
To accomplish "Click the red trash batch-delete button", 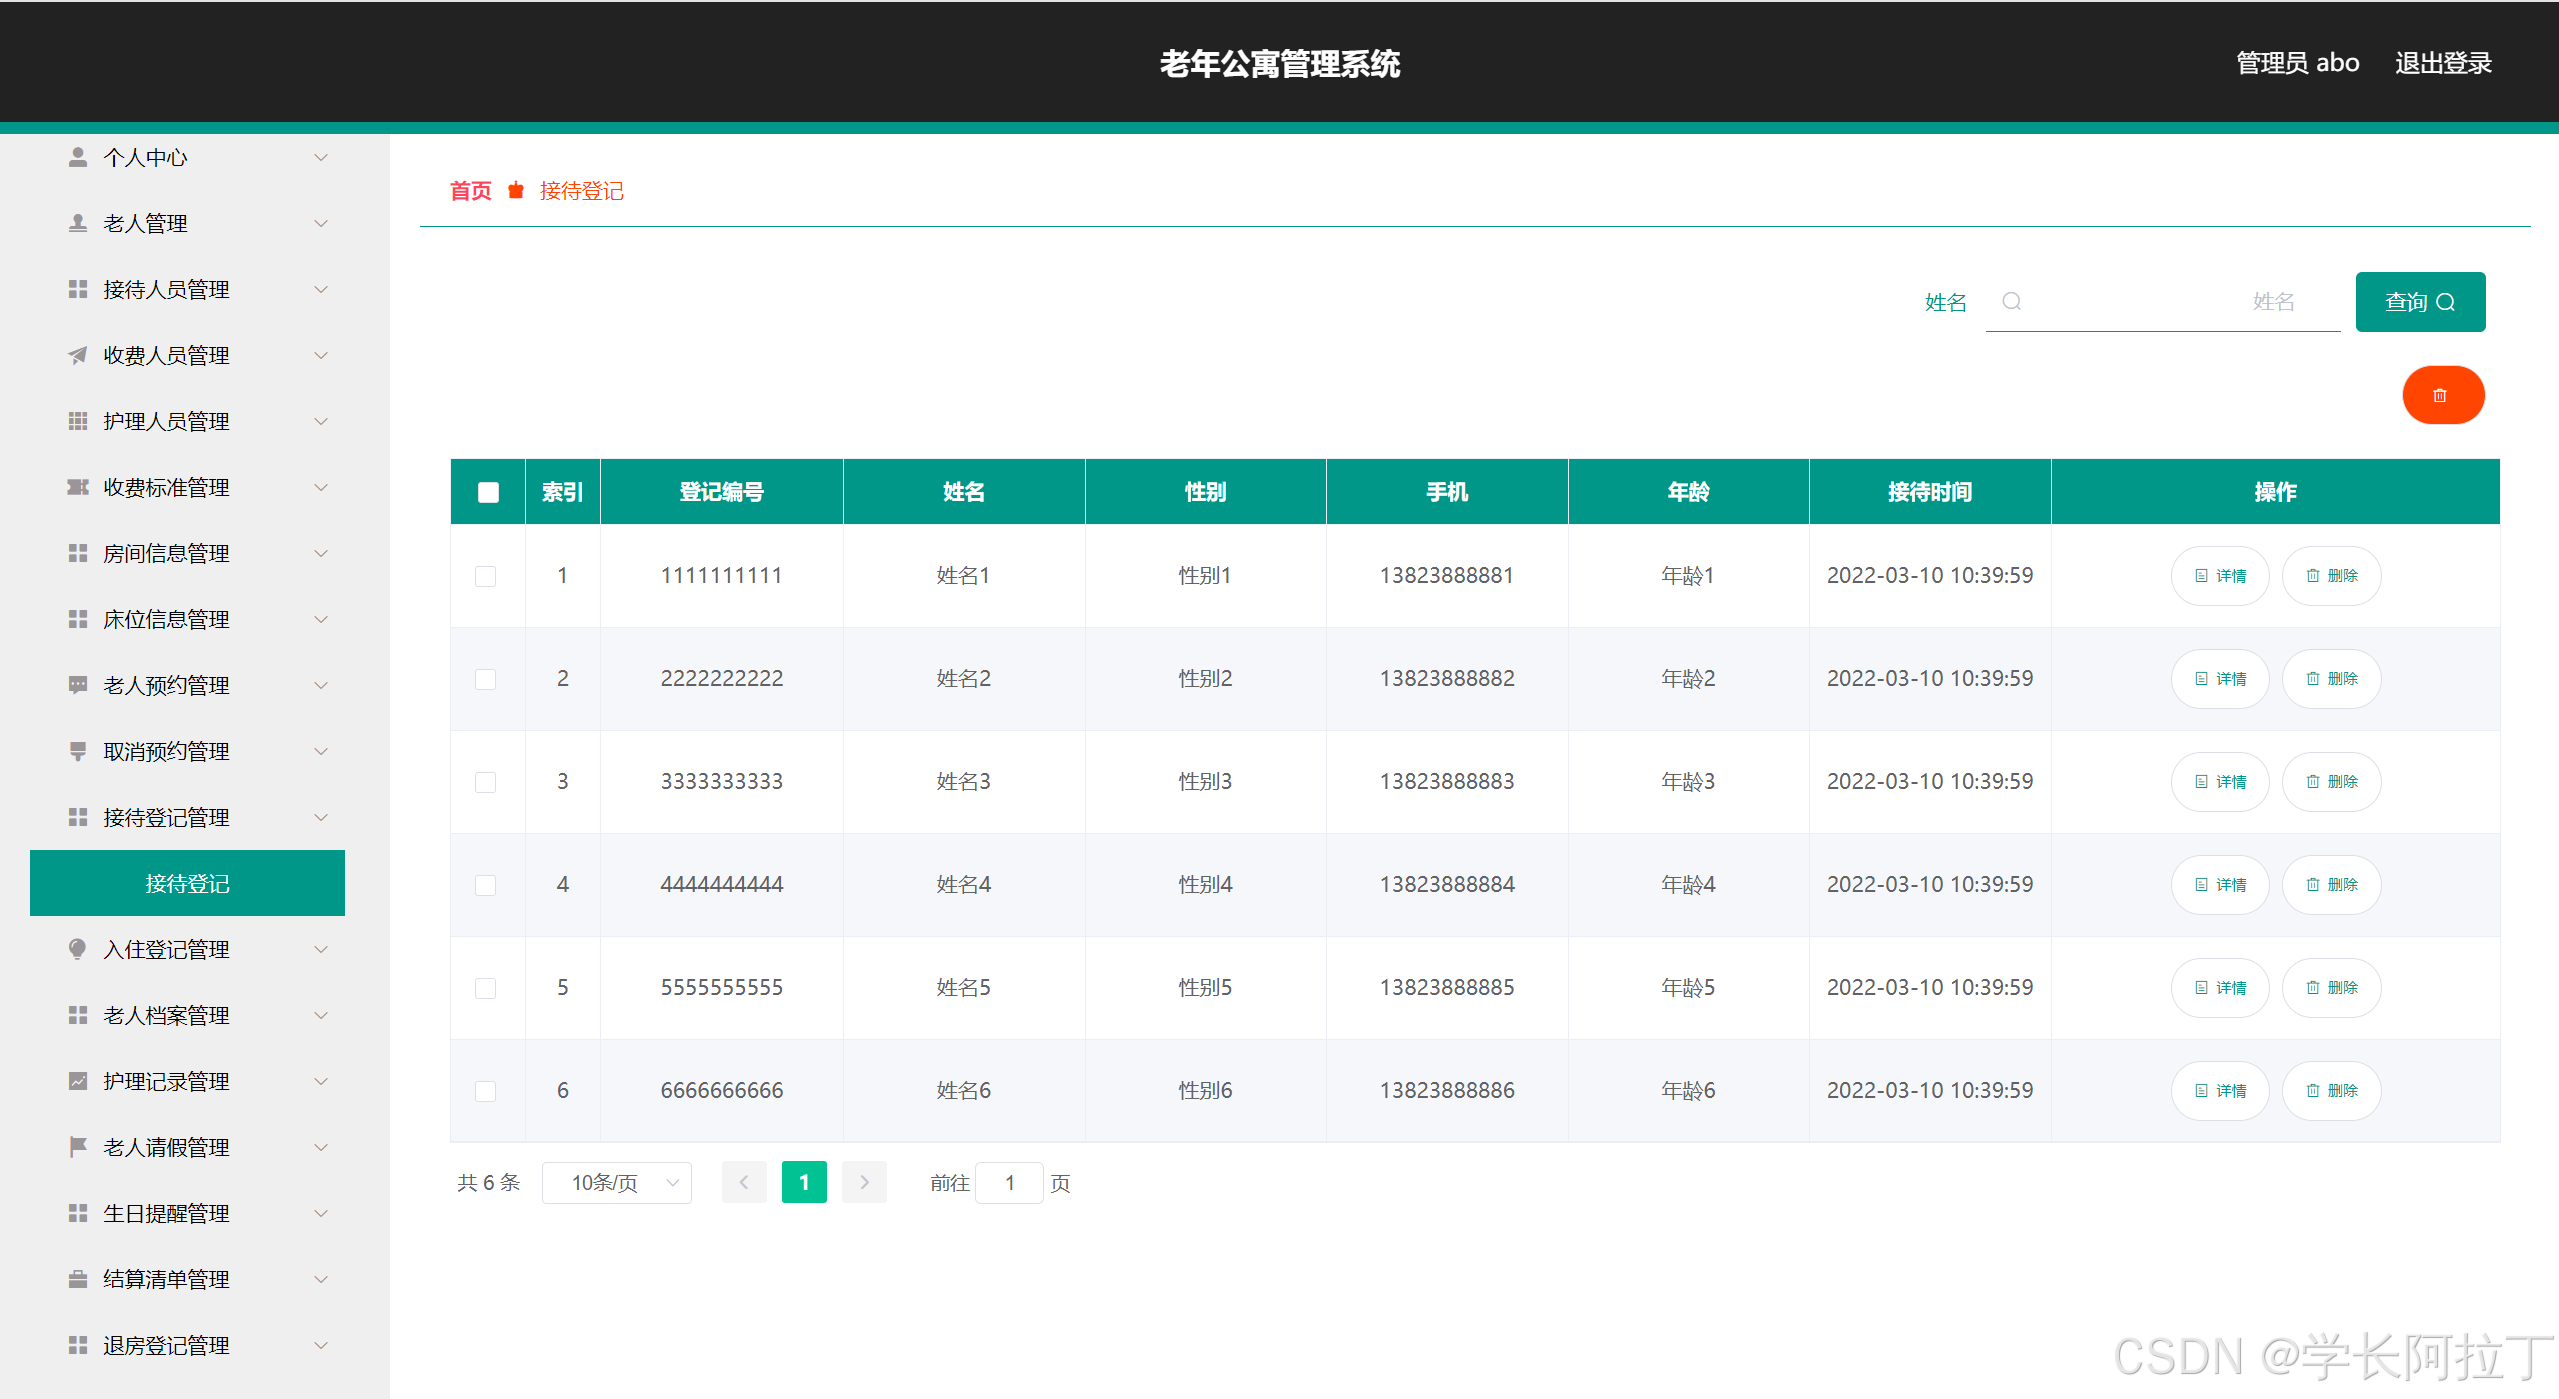I will [2442, 395].
